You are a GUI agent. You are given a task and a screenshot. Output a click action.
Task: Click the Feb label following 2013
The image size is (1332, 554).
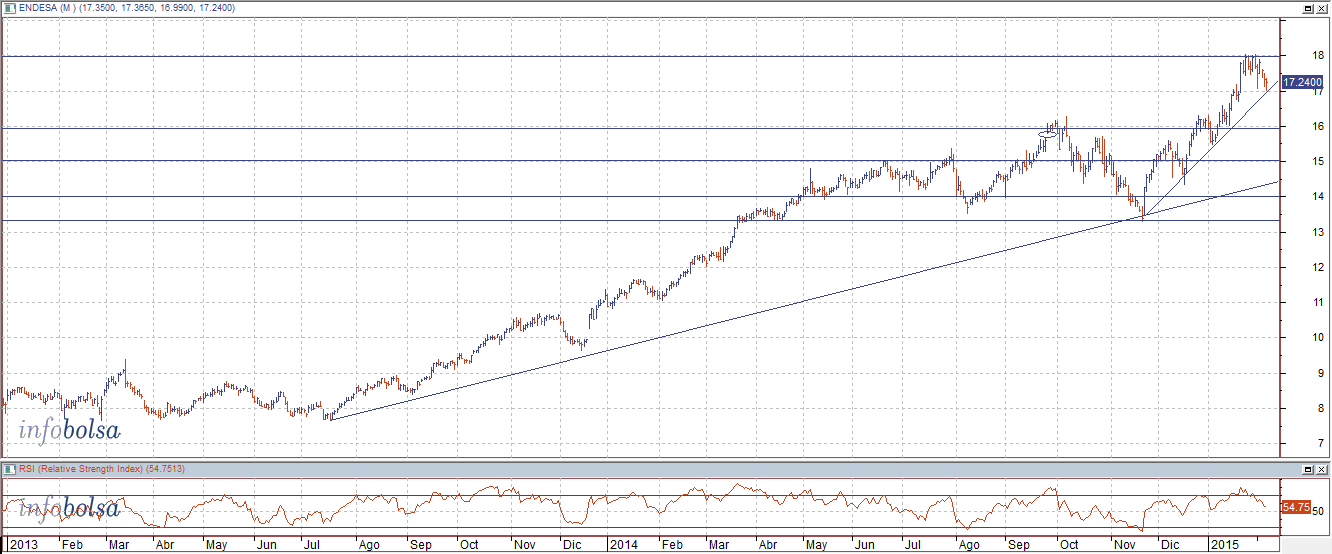(71, 545)
